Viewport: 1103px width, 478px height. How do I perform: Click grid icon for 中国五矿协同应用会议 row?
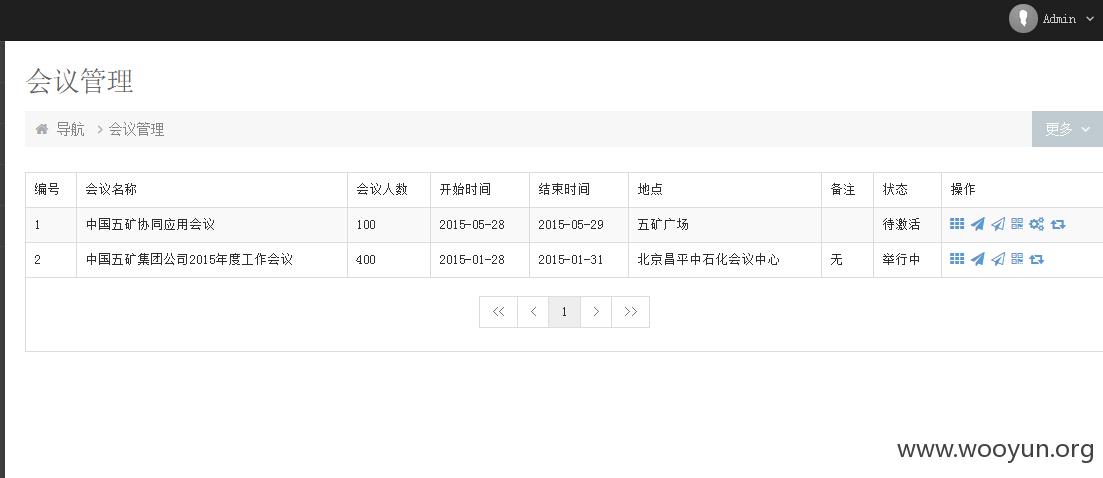[957, 224]
